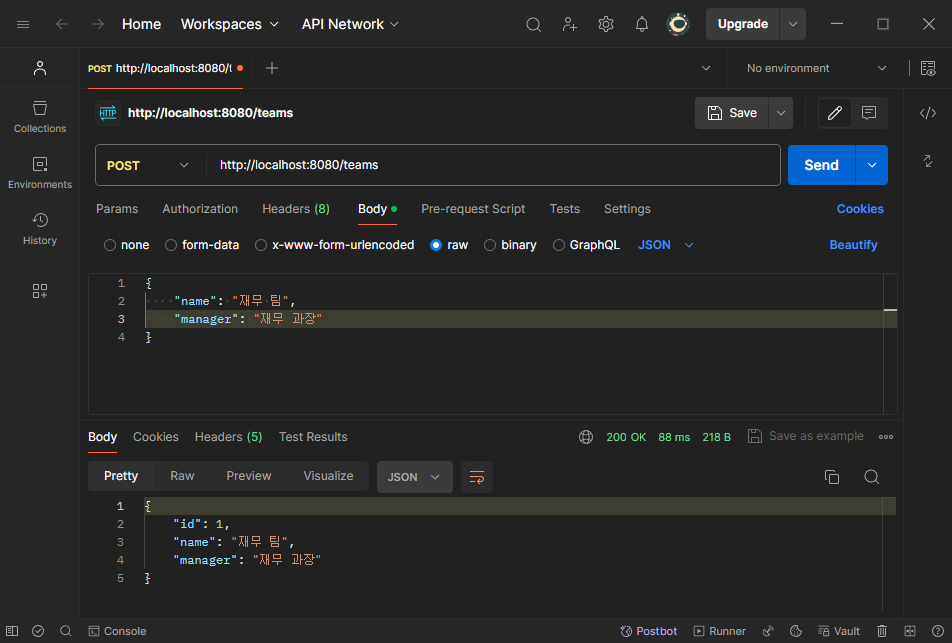Open the Upgrade dropdown arrow

[793, 24]
